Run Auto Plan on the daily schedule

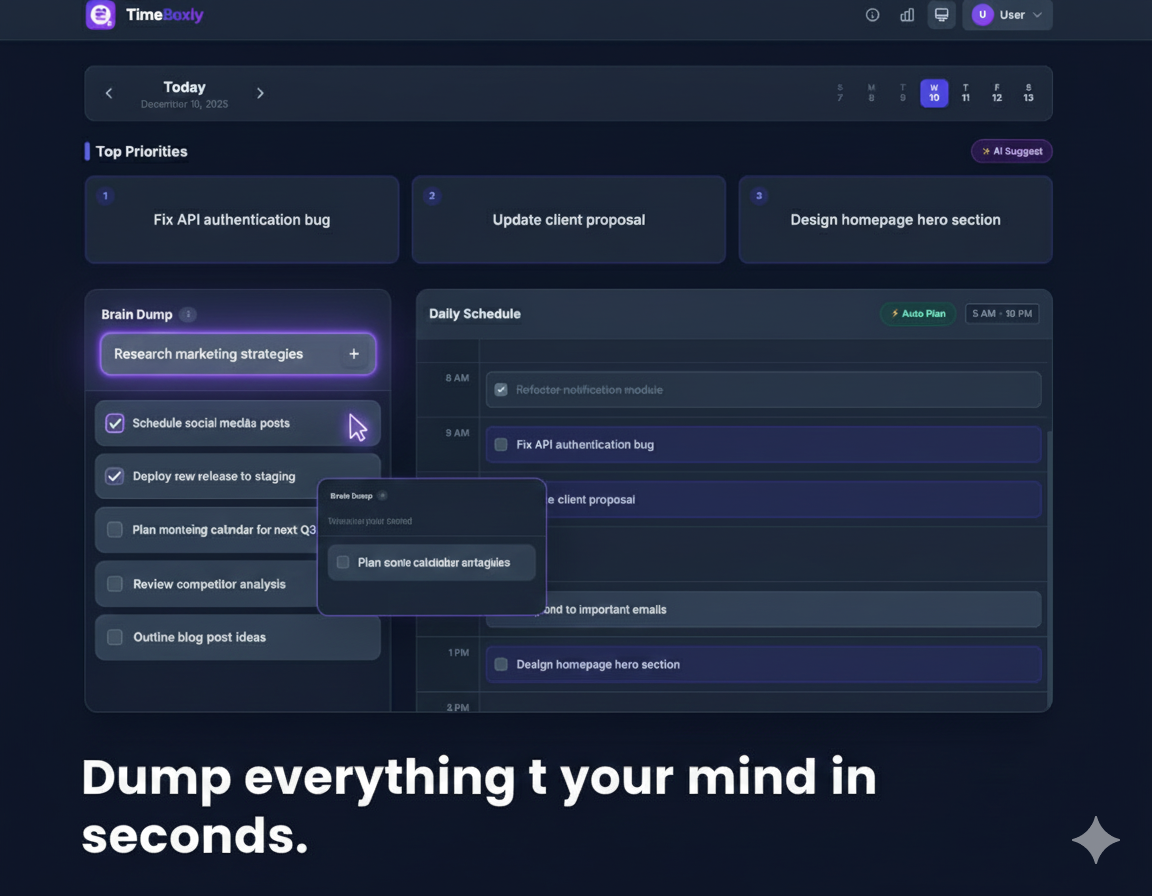click(917, 313)
